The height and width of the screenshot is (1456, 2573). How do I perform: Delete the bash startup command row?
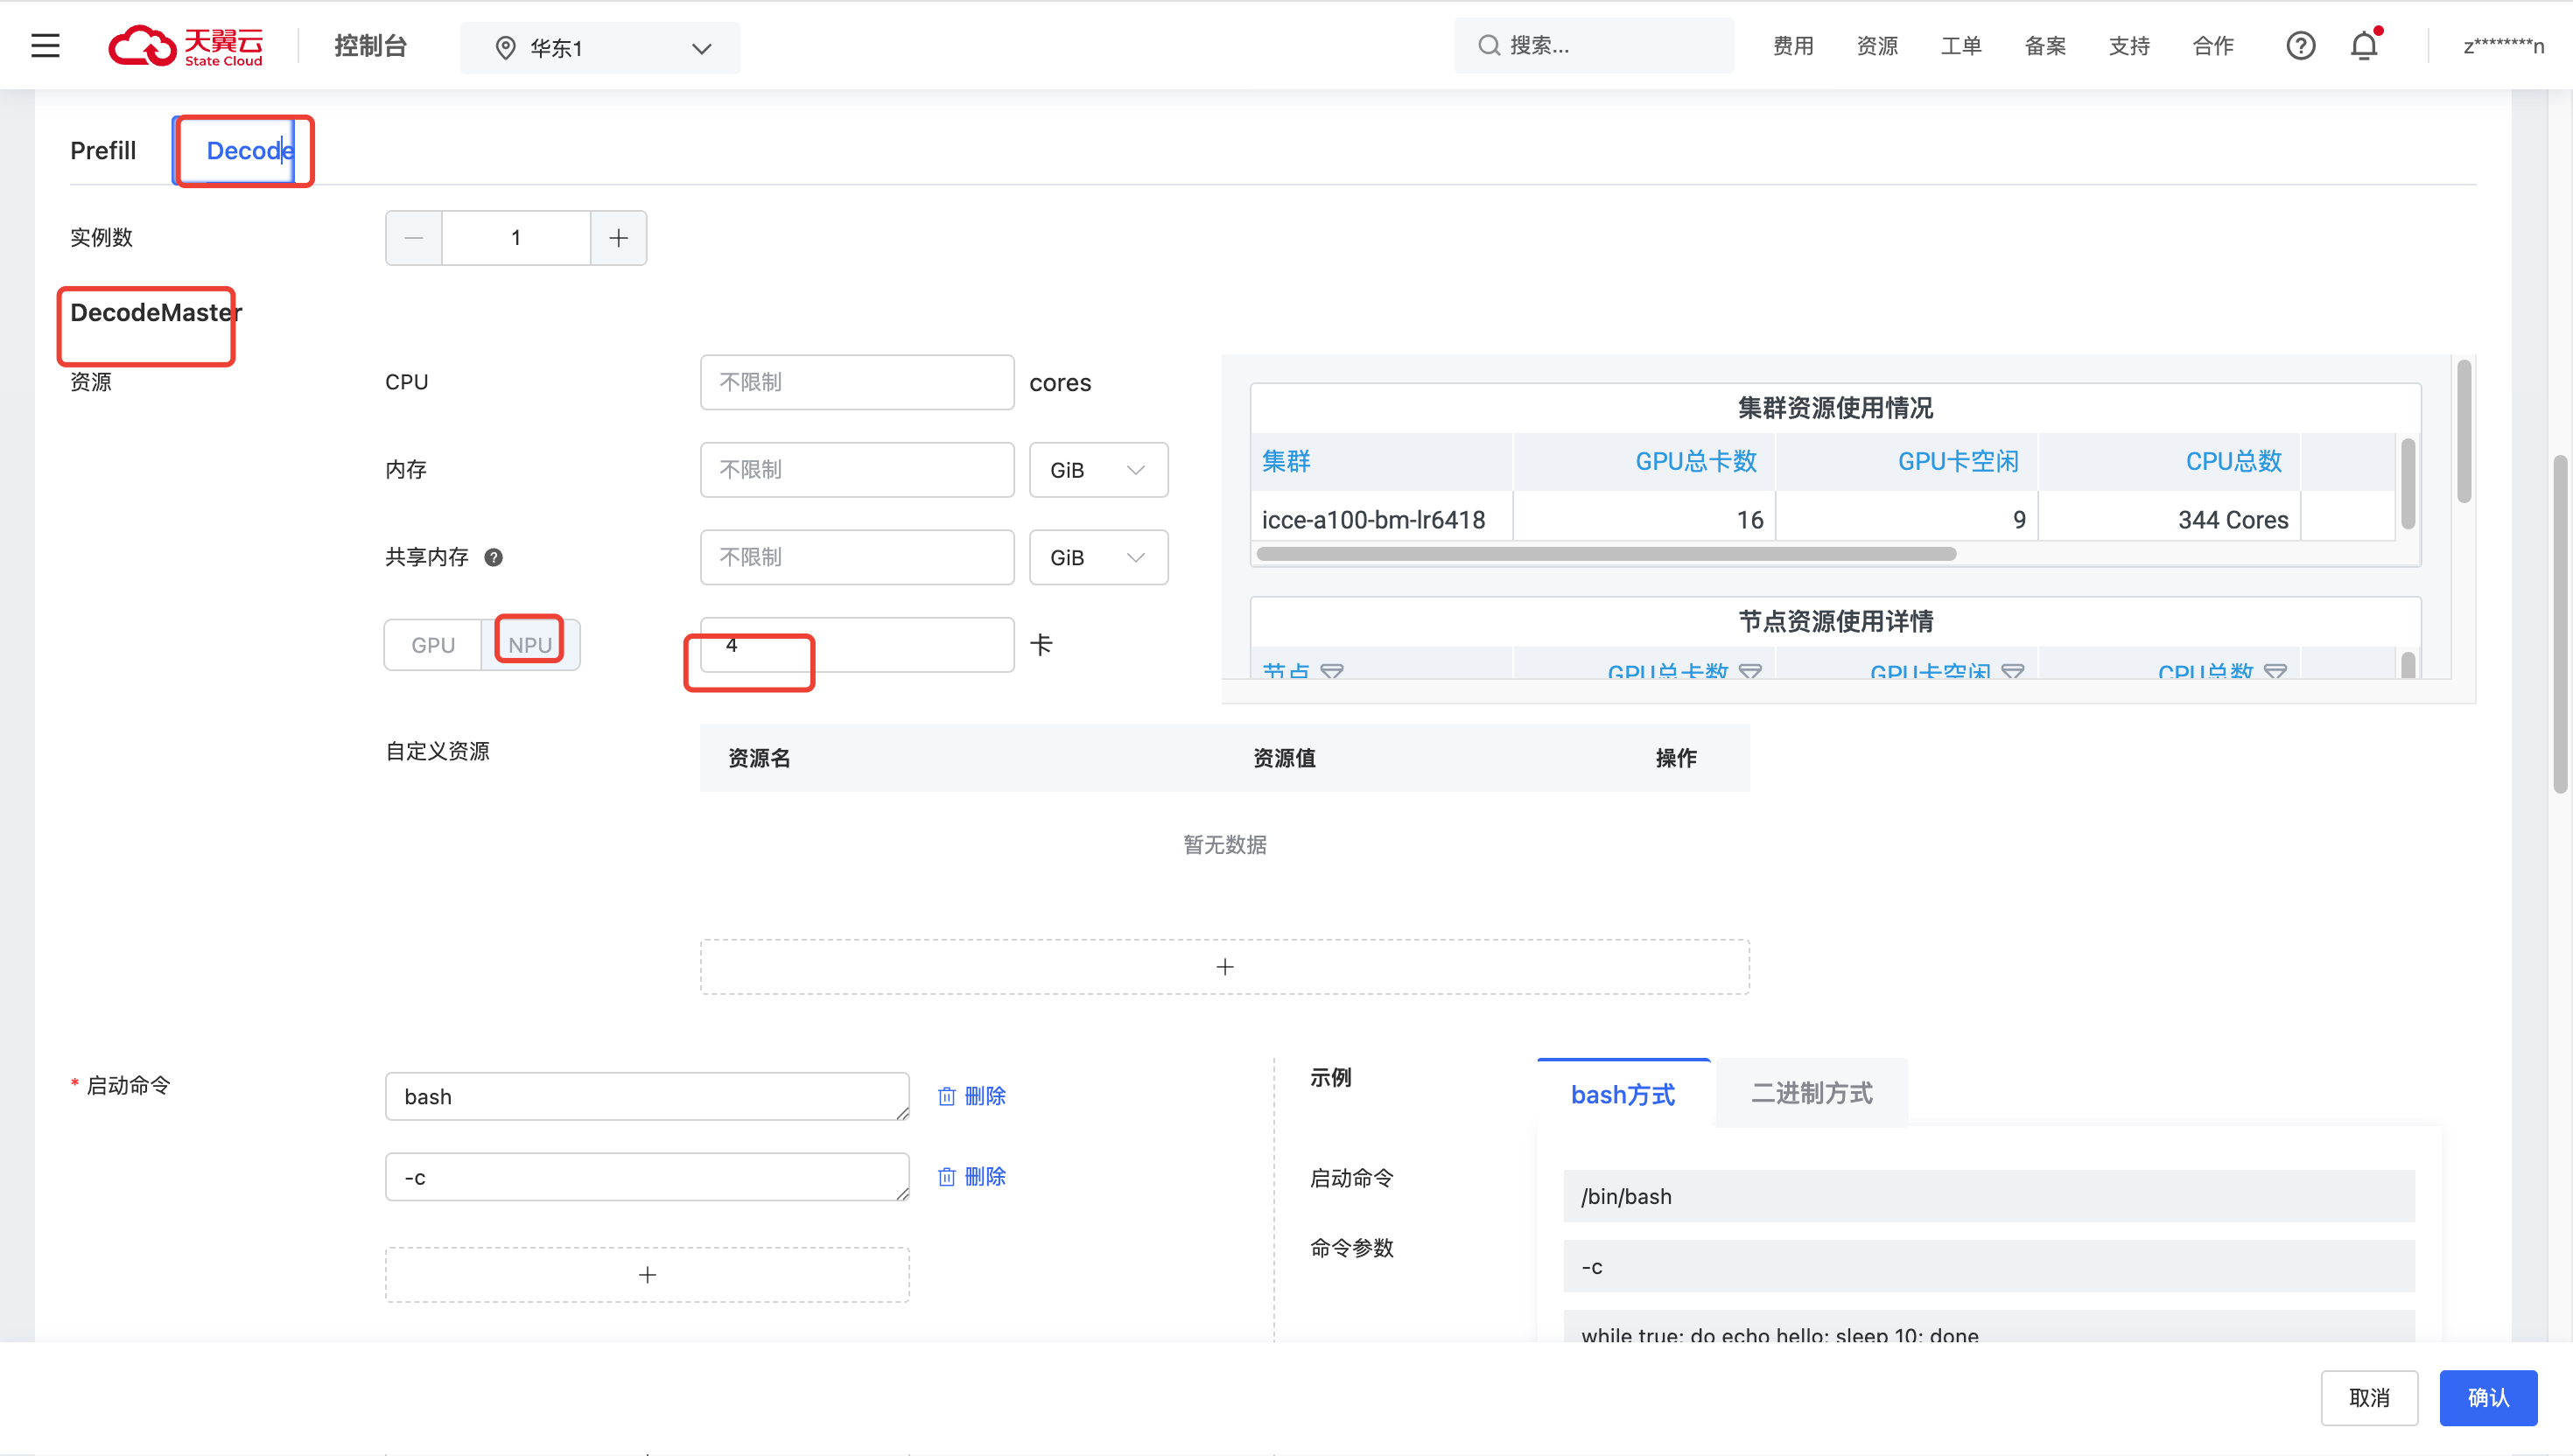(x=971, y=1096)
